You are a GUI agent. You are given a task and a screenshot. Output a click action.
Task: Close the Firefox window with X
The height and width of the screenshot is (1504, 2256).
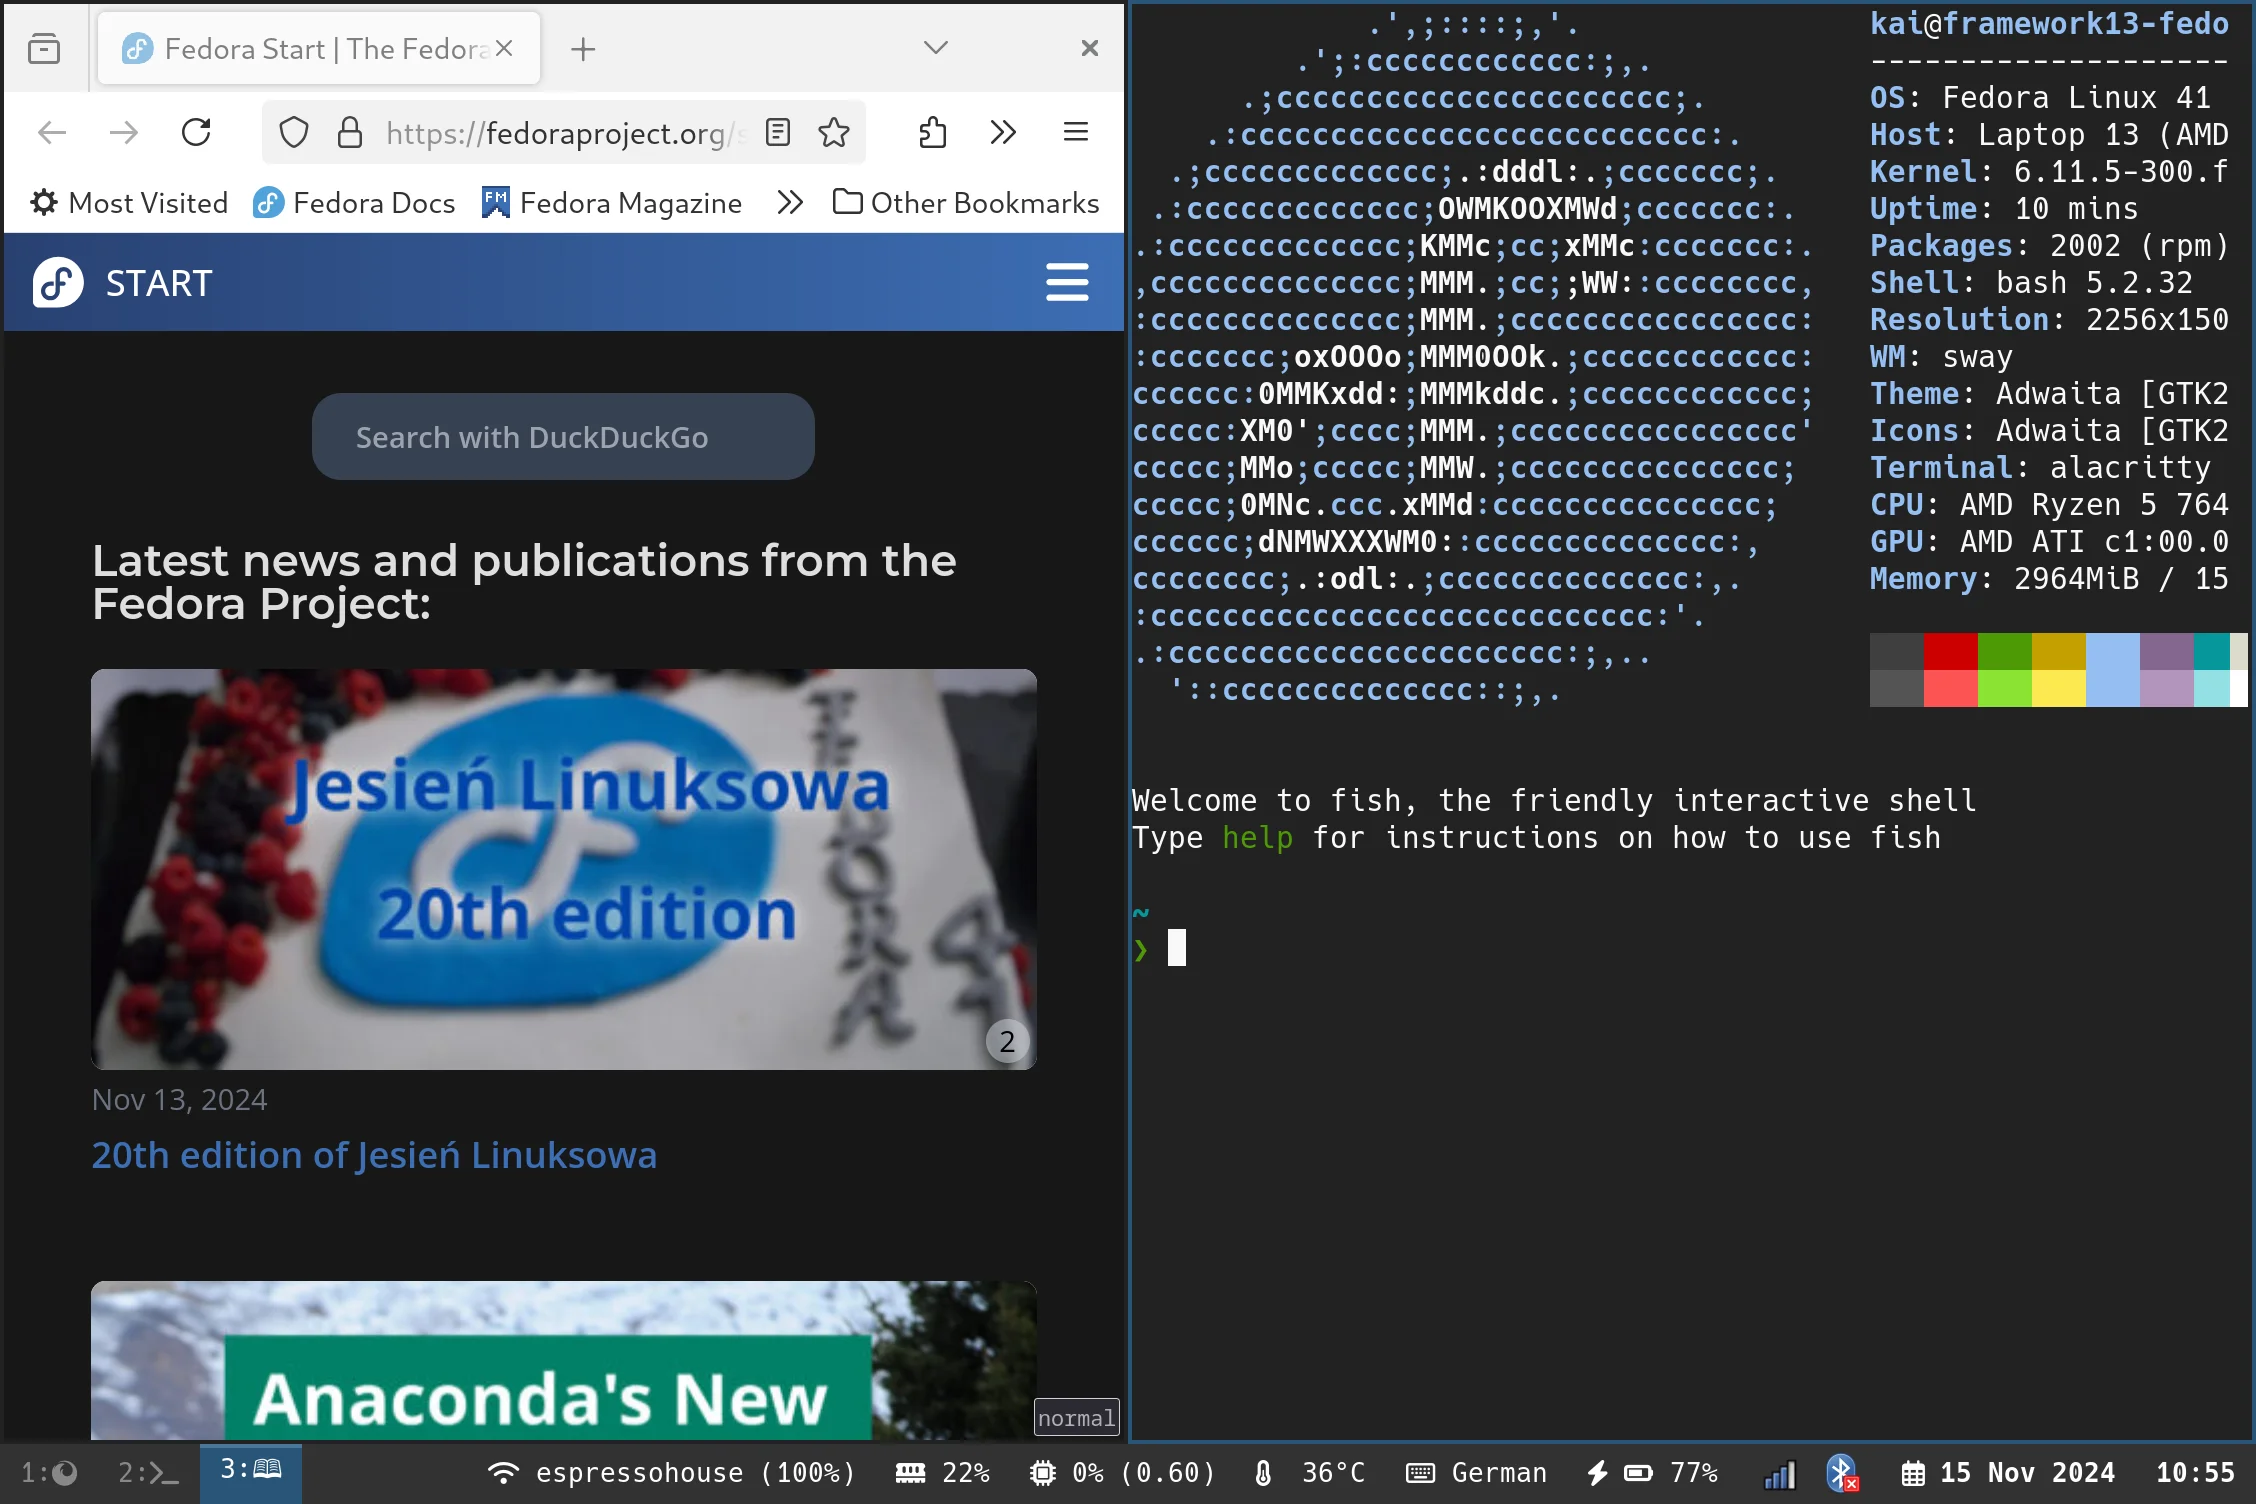1090,48
